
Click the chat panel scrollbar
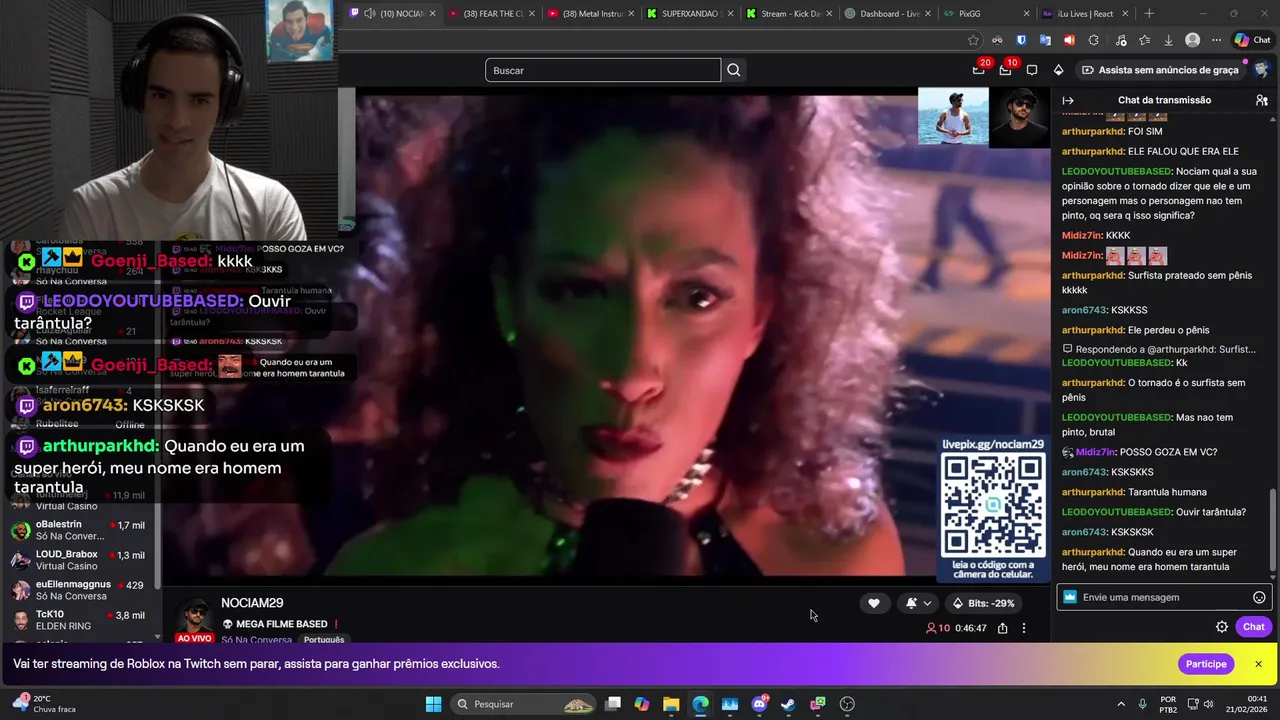pos(1273,530)
